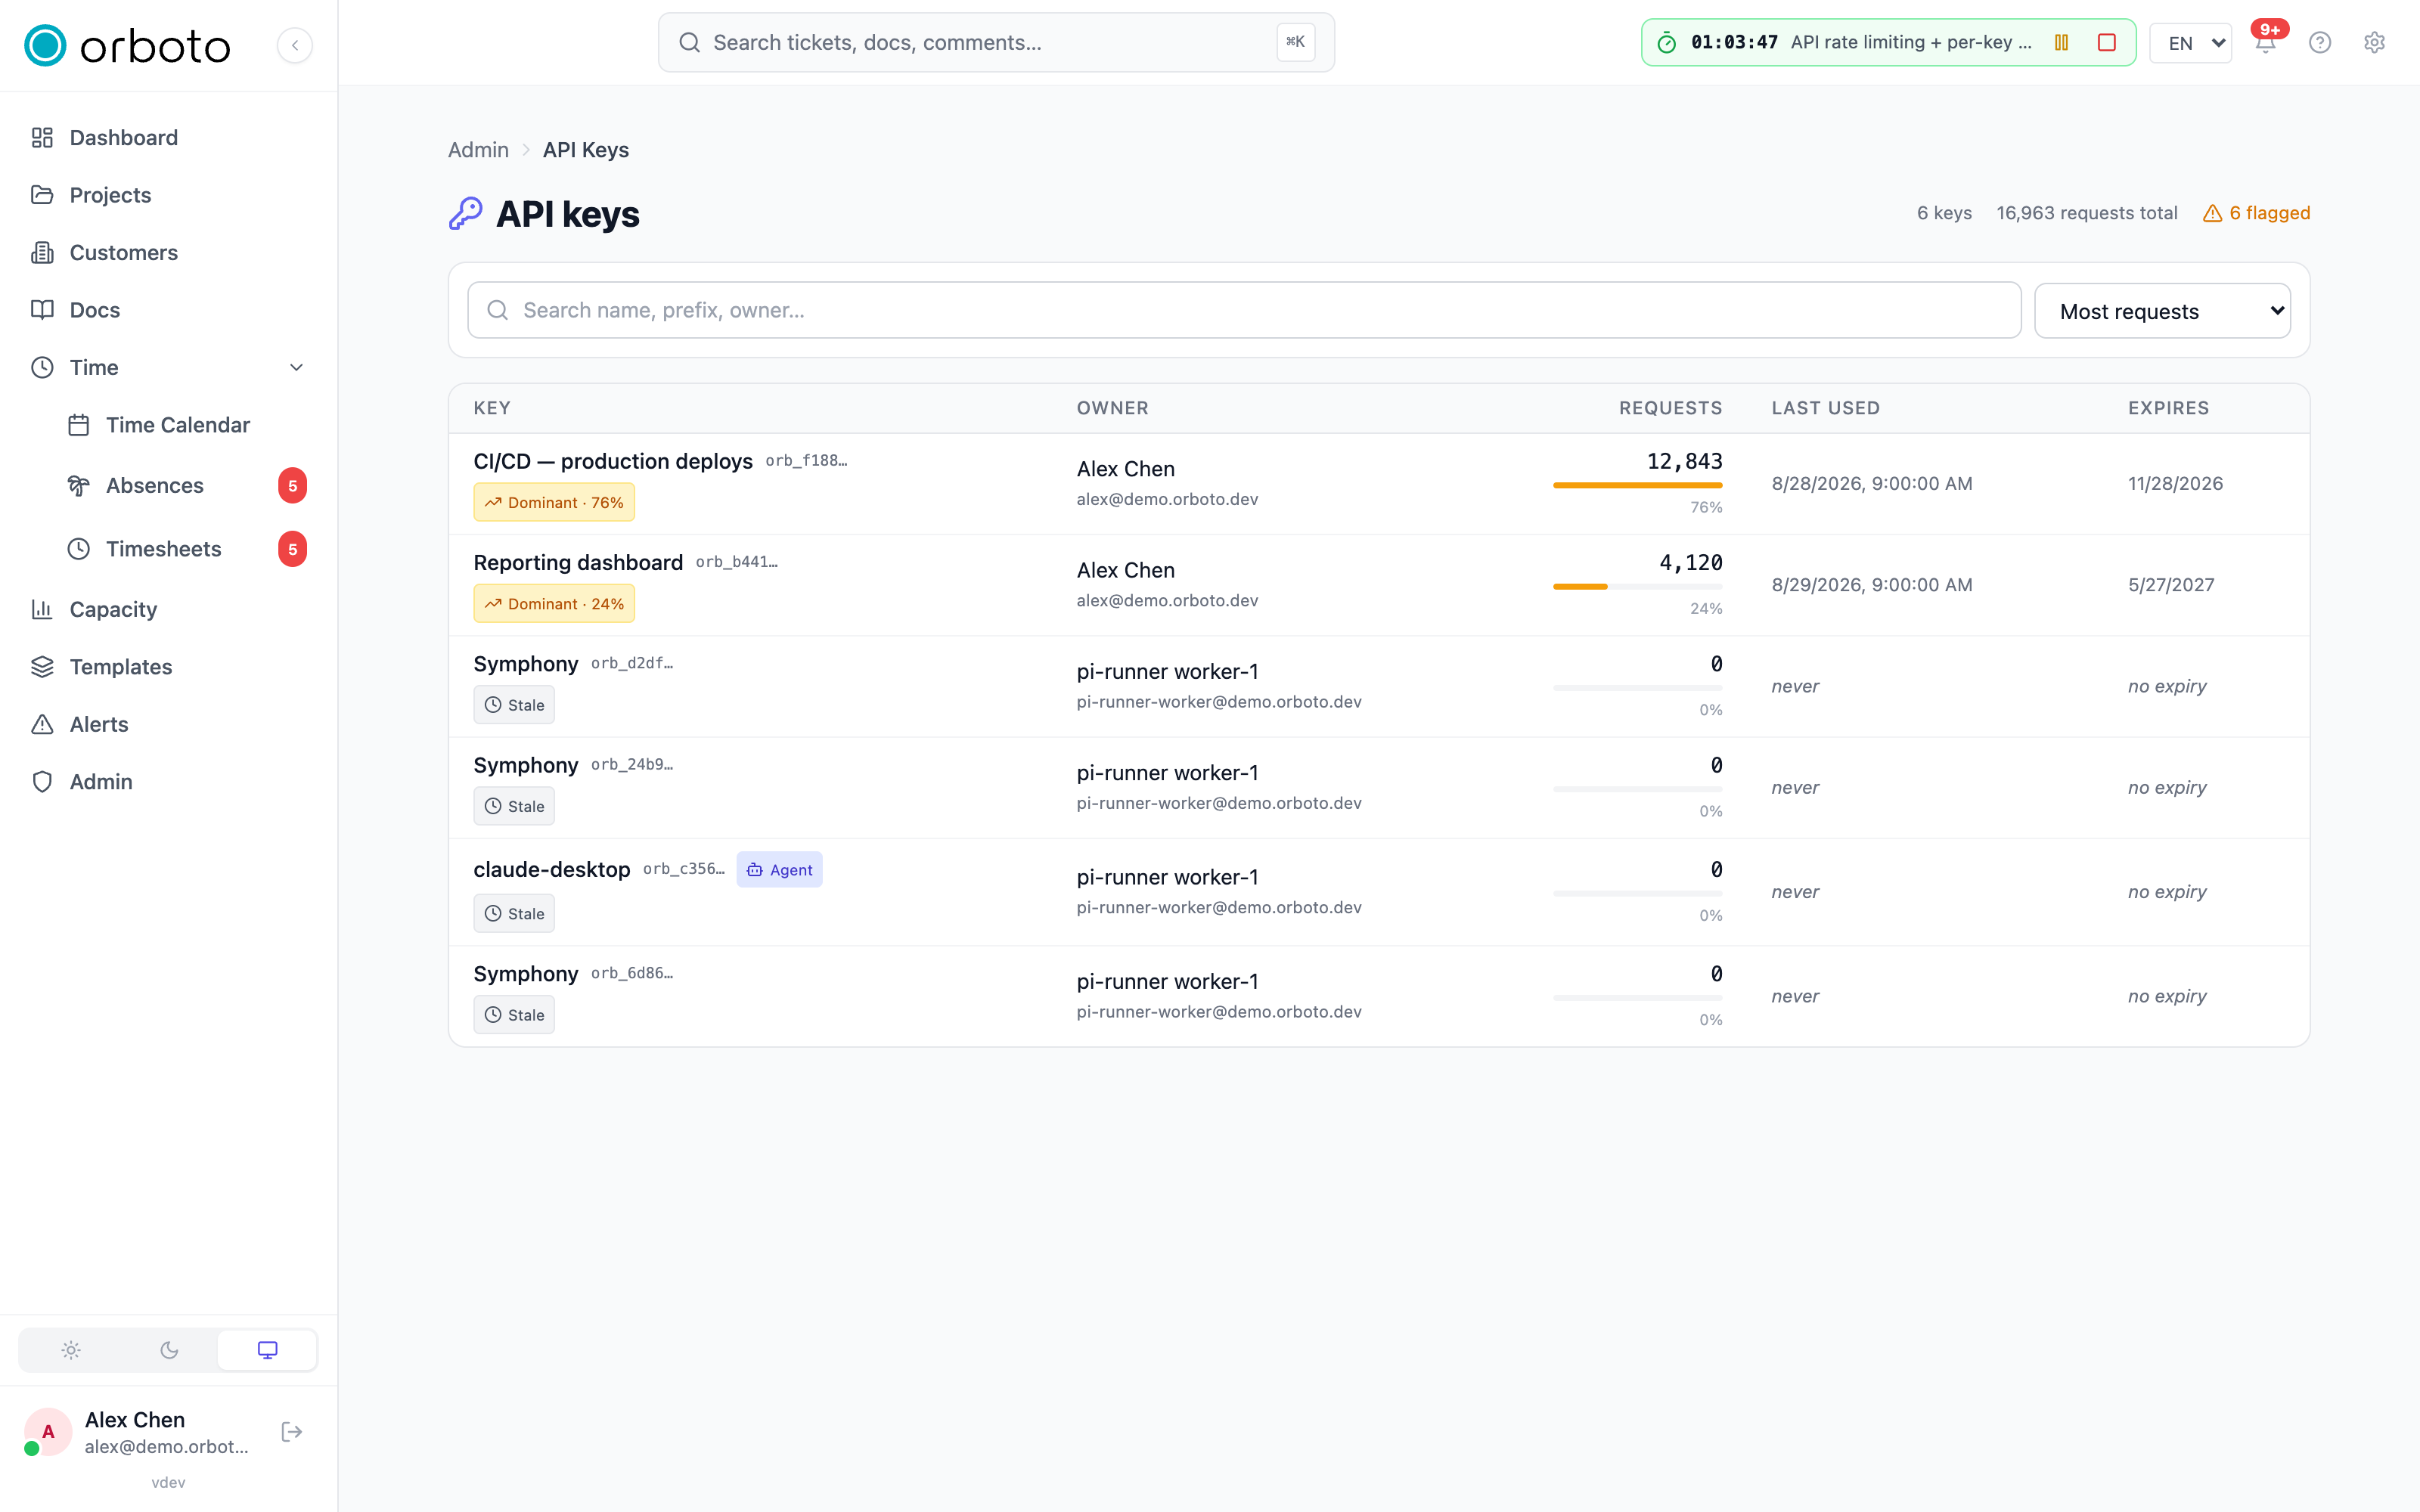This screenshot has height=1512, width=2420.
Task: Click the Dominant · 76% badge
Action: tap(554, 502)
